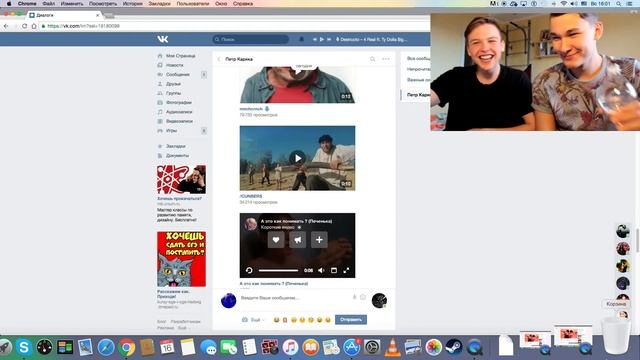Open App Store from the Dock
Screen dimensions: 640x360
[352, 347]
